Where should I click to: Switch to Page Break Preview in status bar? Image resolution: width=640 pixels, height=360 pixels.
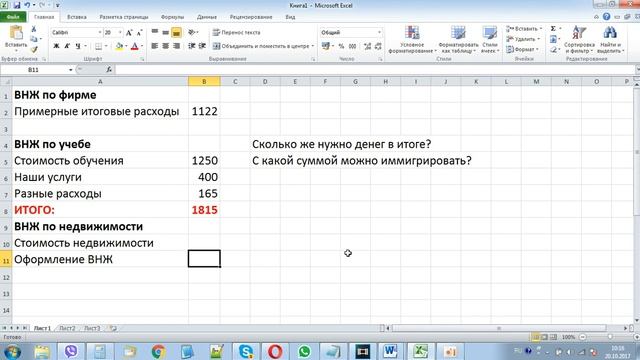553,337
